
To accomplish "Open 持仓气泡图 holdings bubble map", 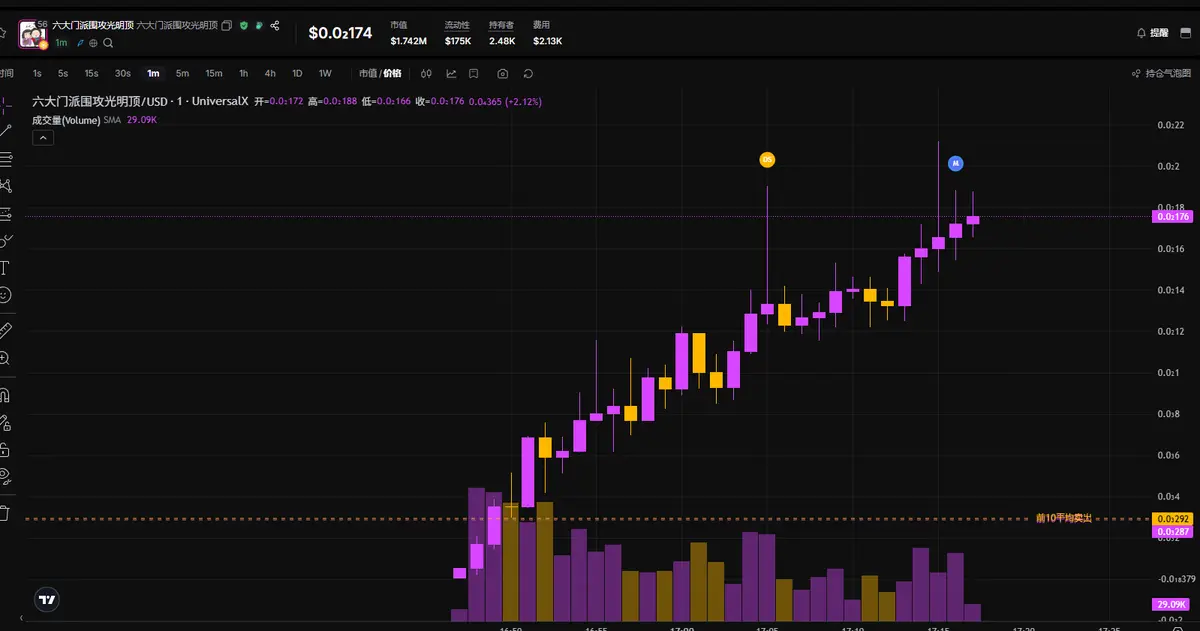I will (x=1162, y=73).
